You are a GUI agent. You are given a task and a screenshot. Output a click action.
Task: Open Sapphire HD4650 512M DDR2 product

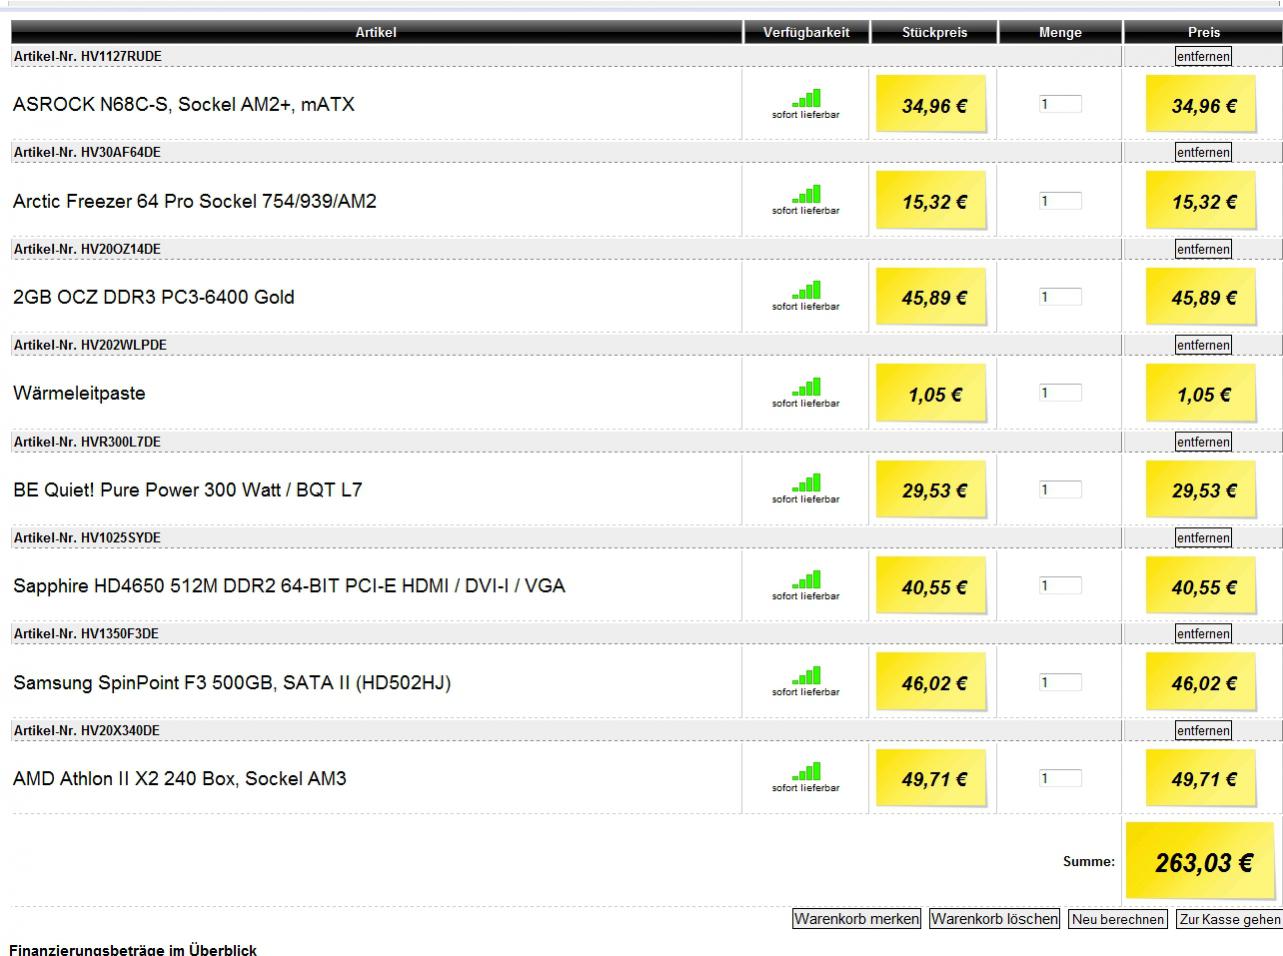tap(289, 586)
